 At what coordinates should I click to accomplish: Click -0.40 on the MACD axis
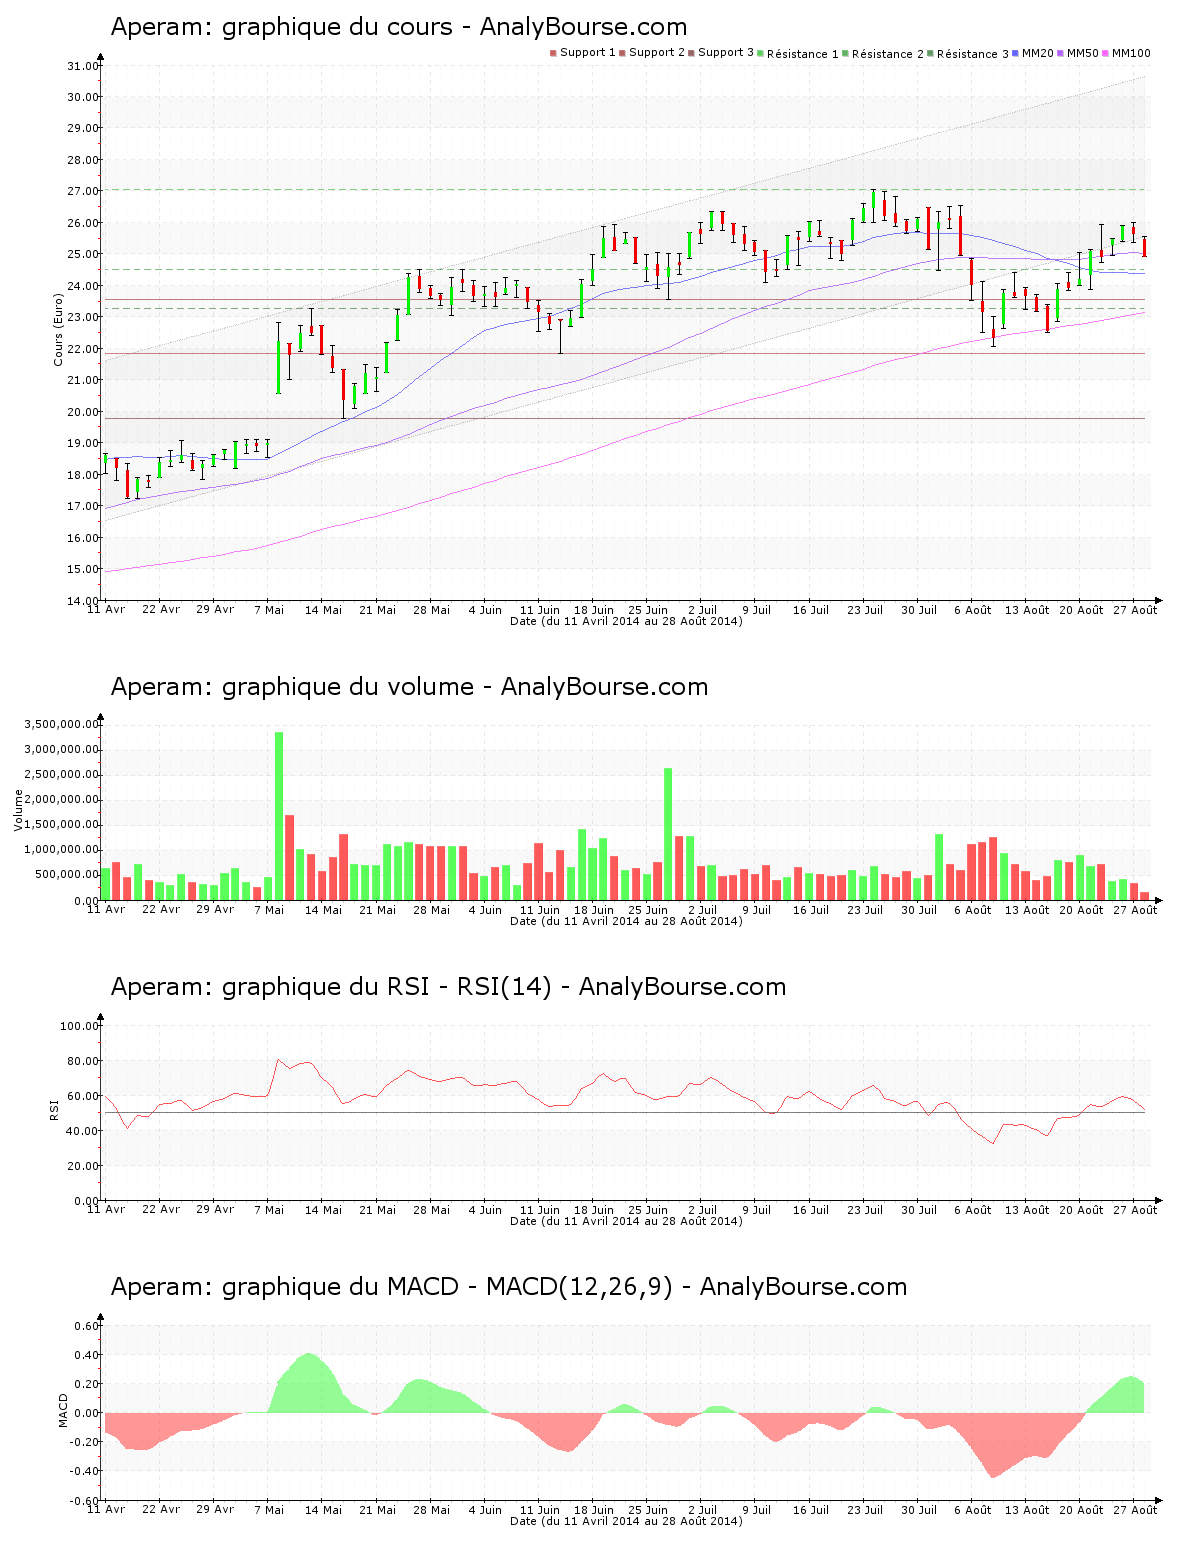click(x=84, y=1471)
